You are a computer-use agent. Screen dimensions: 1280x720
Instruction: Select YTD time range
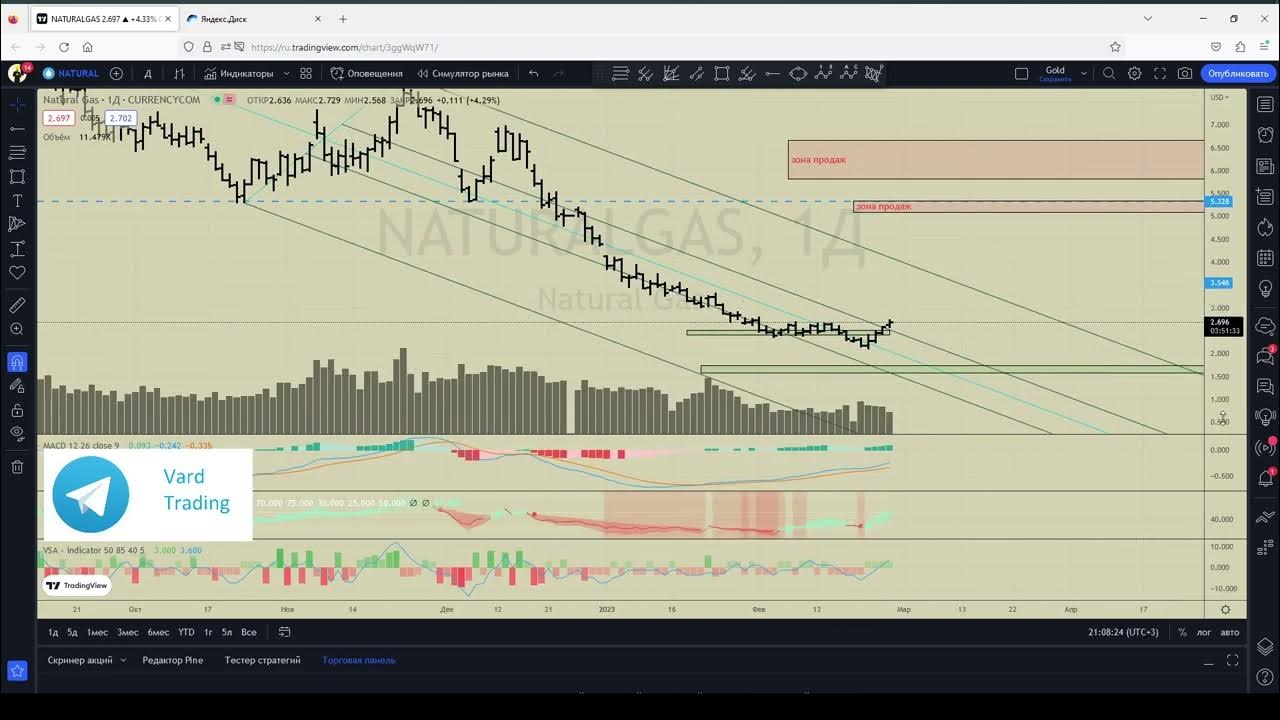[186, 632]
